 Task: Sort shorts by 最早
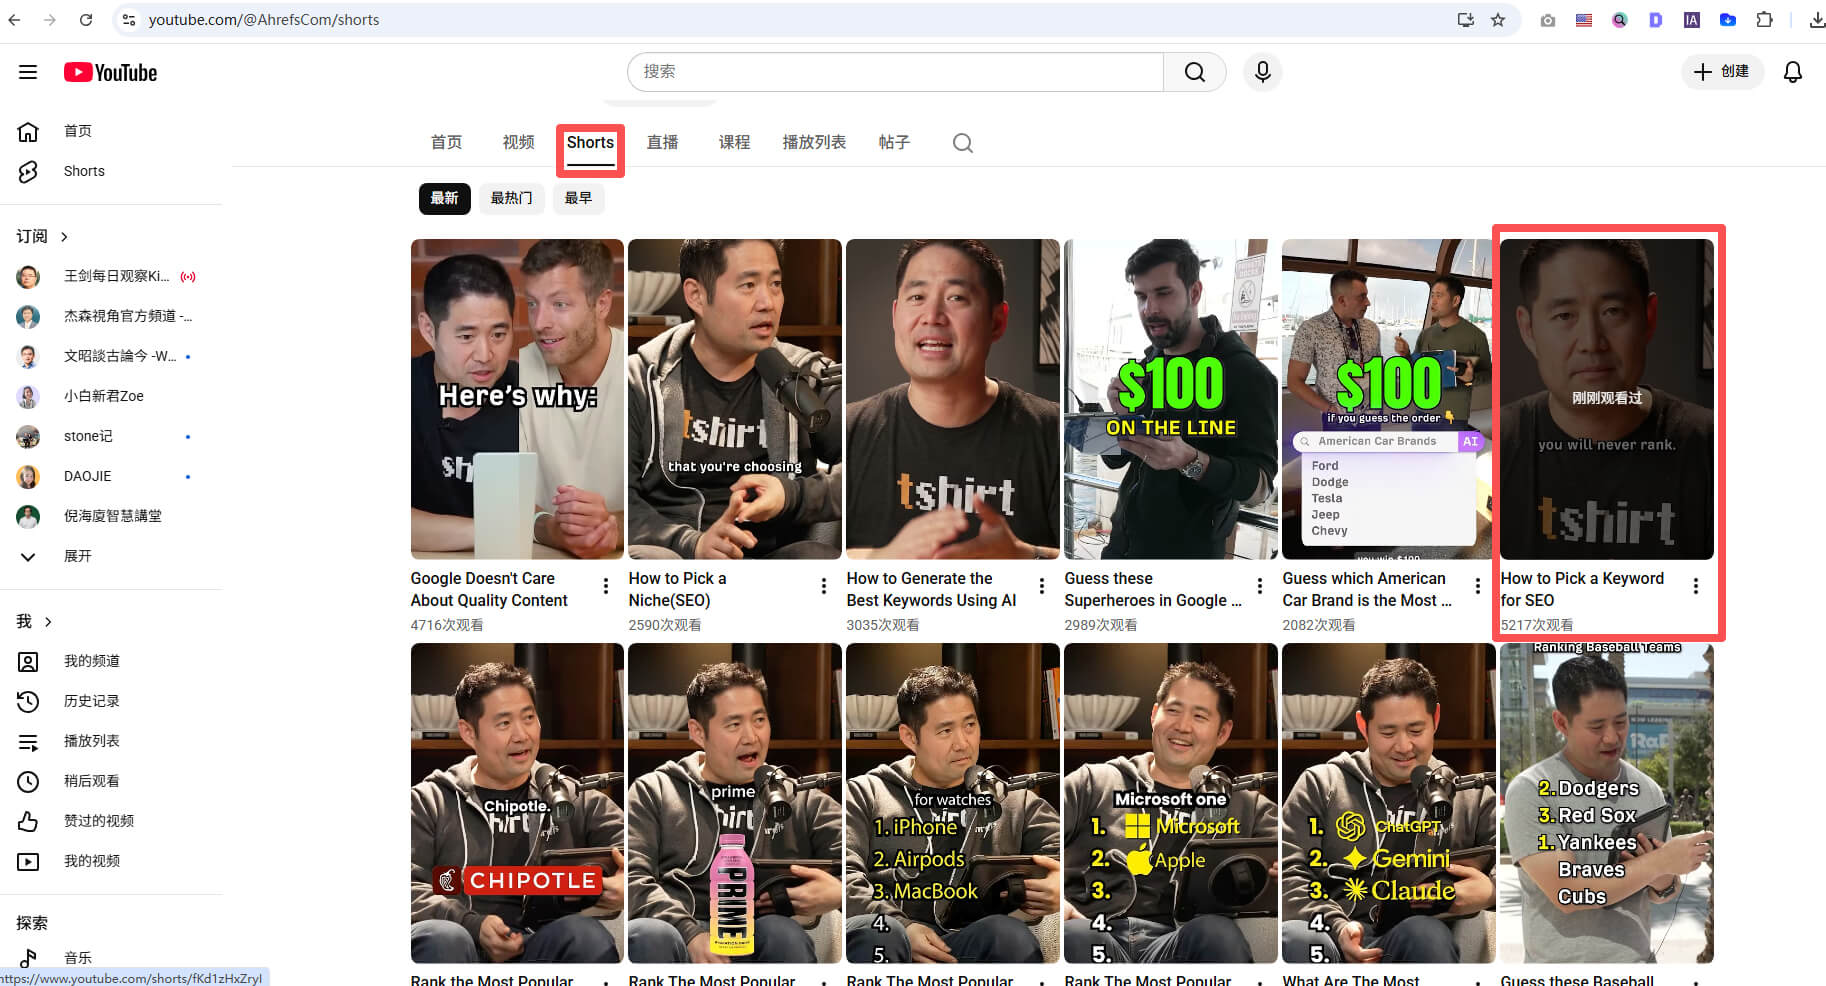578,198
